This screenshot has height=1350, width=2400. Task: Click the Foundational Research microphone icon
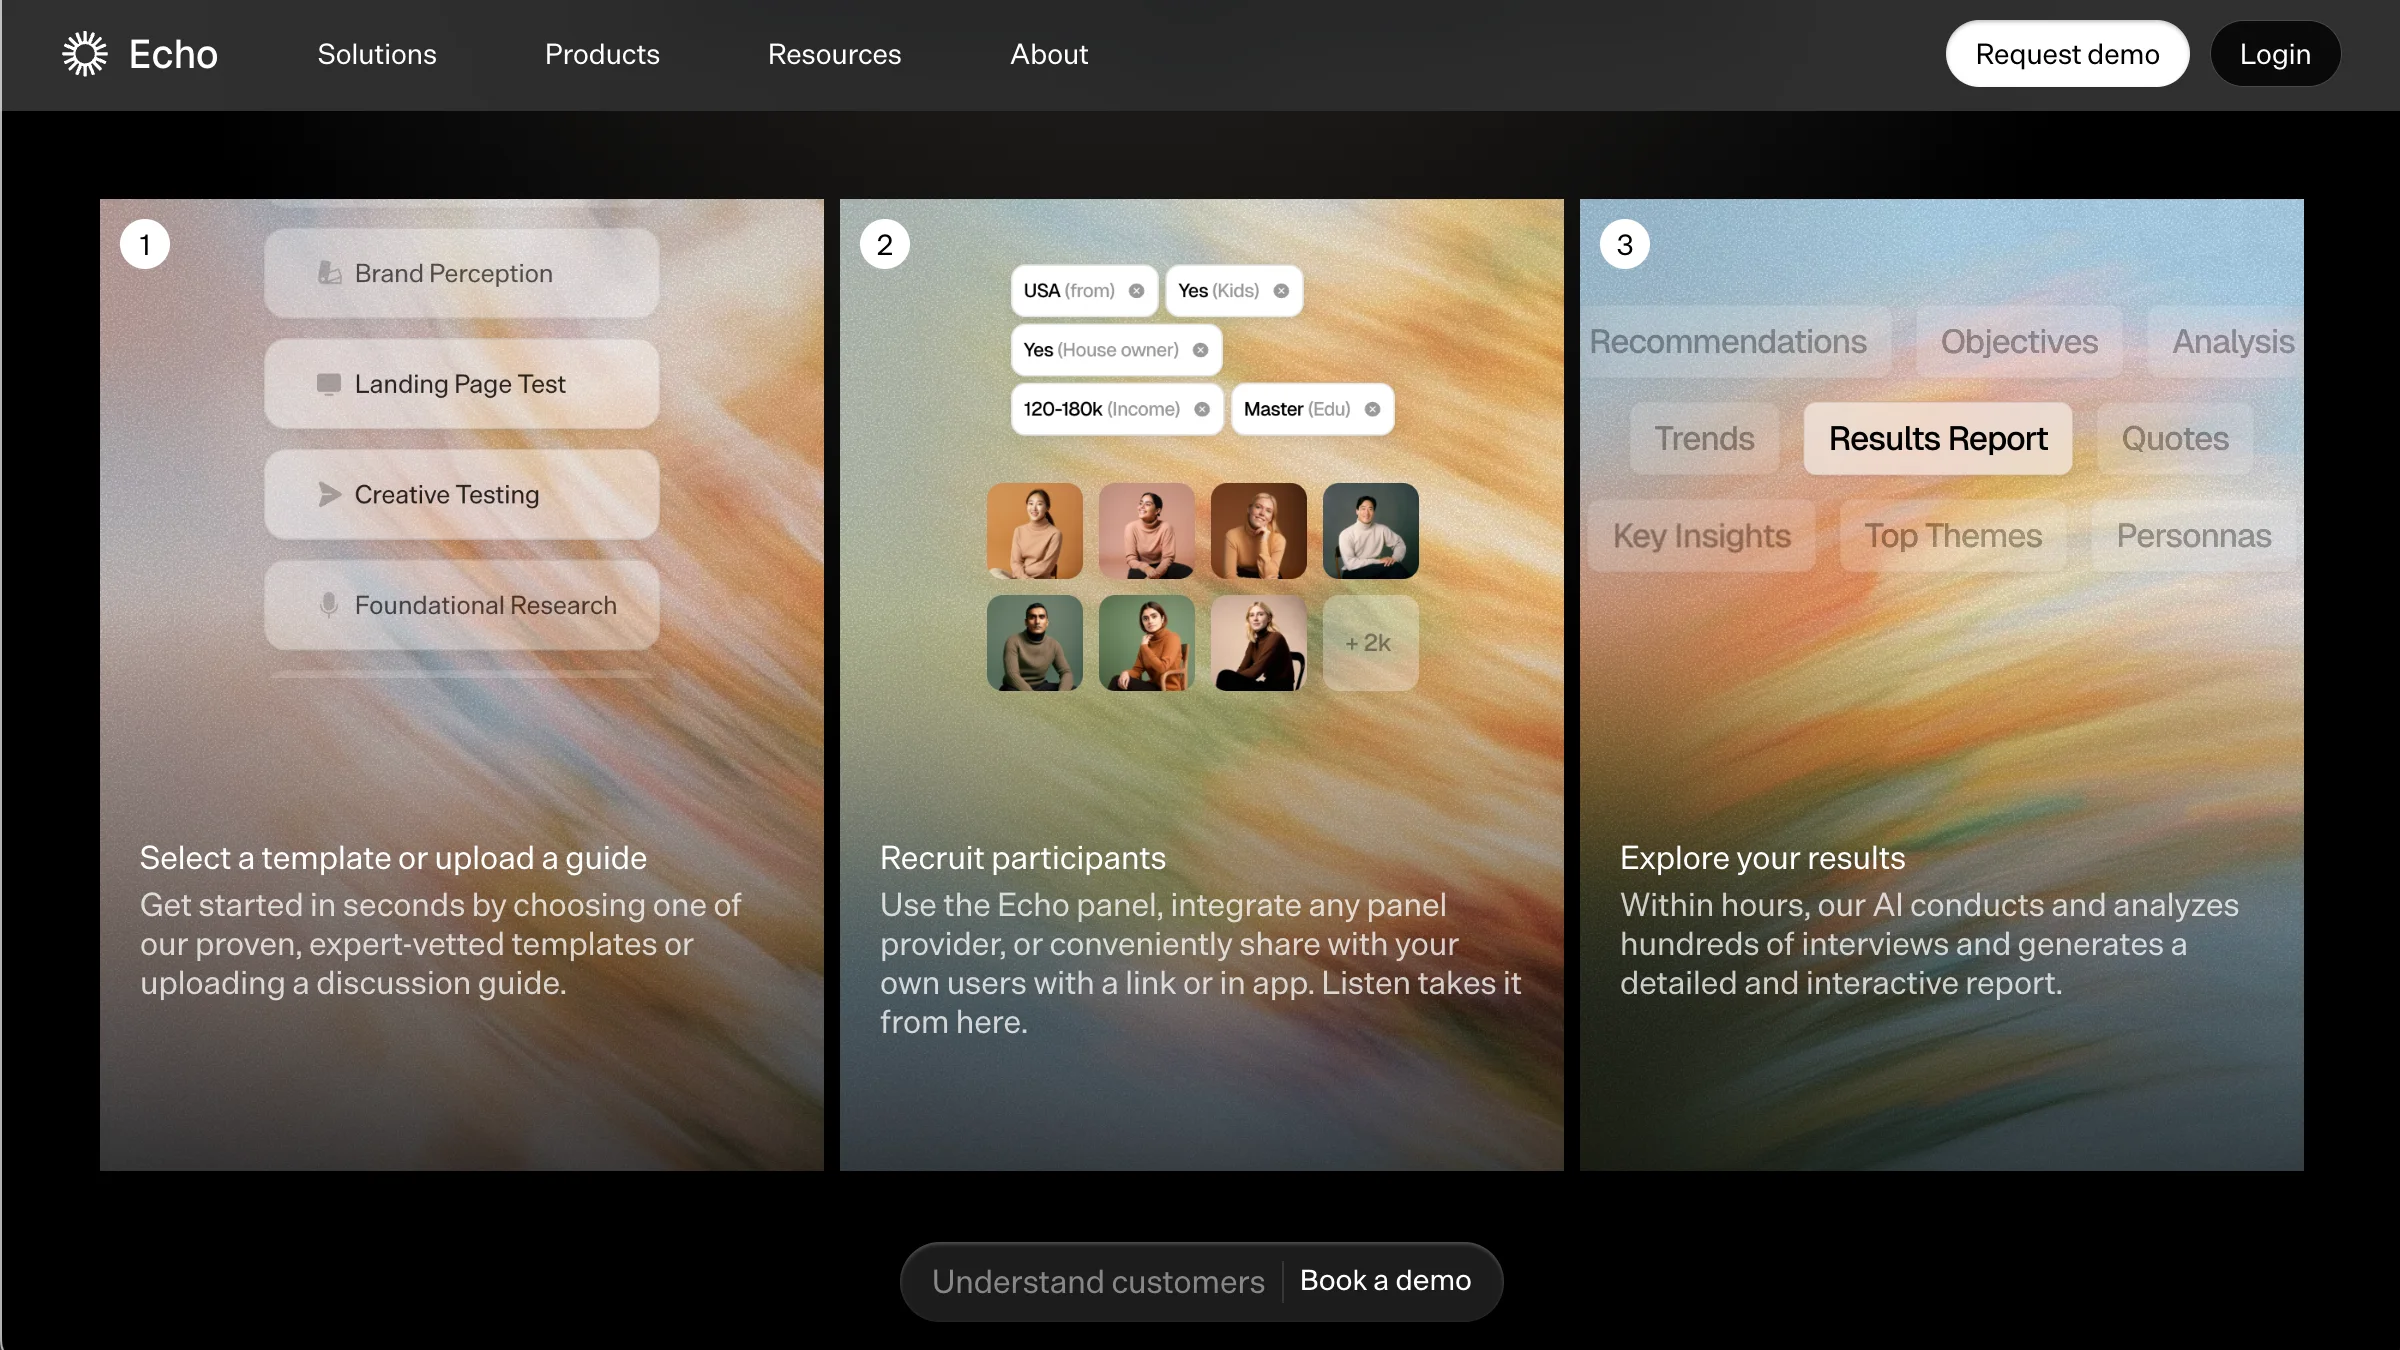click(328, 605)
